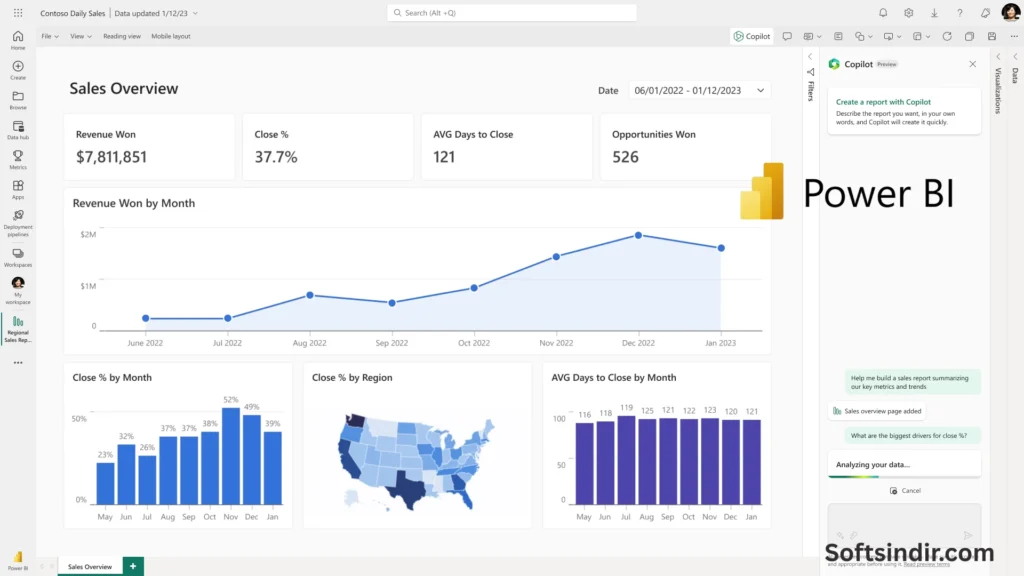Click the Search box at the top
This screenshot has height=576, width=1024.
[x=512, y=13]
